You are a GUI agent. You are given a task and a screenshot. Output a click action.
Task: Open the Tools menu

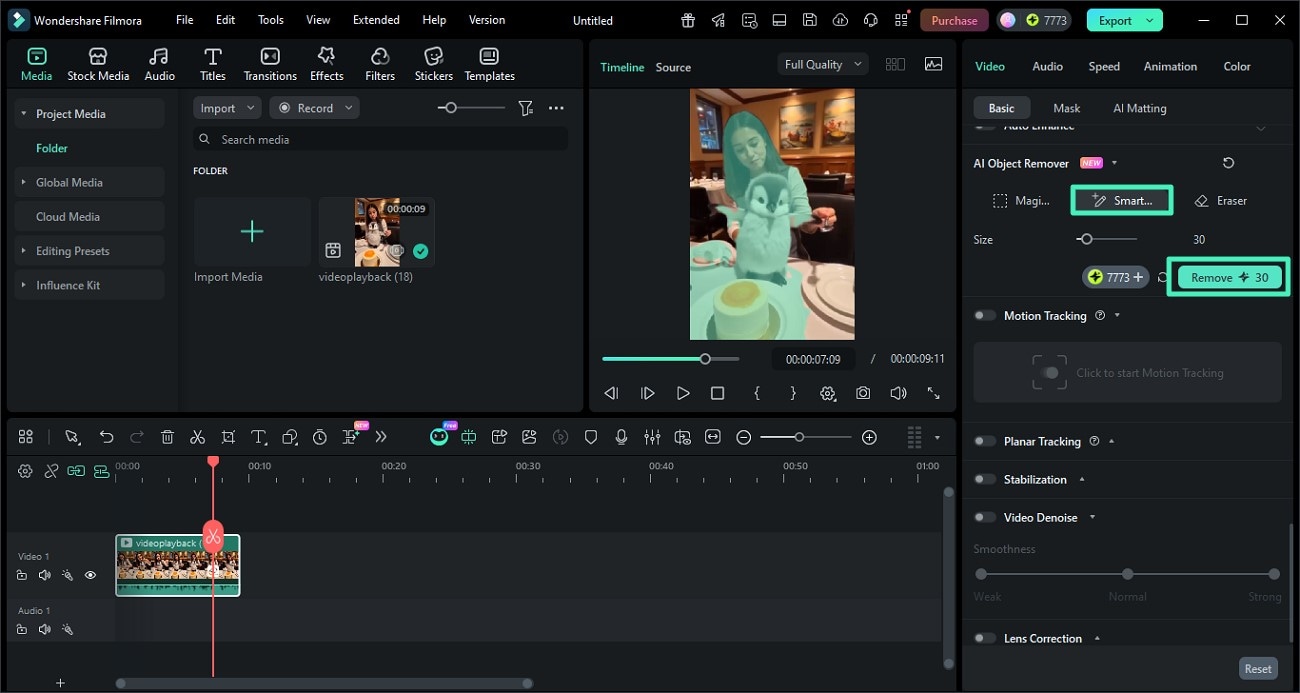(x=269, y=19)
